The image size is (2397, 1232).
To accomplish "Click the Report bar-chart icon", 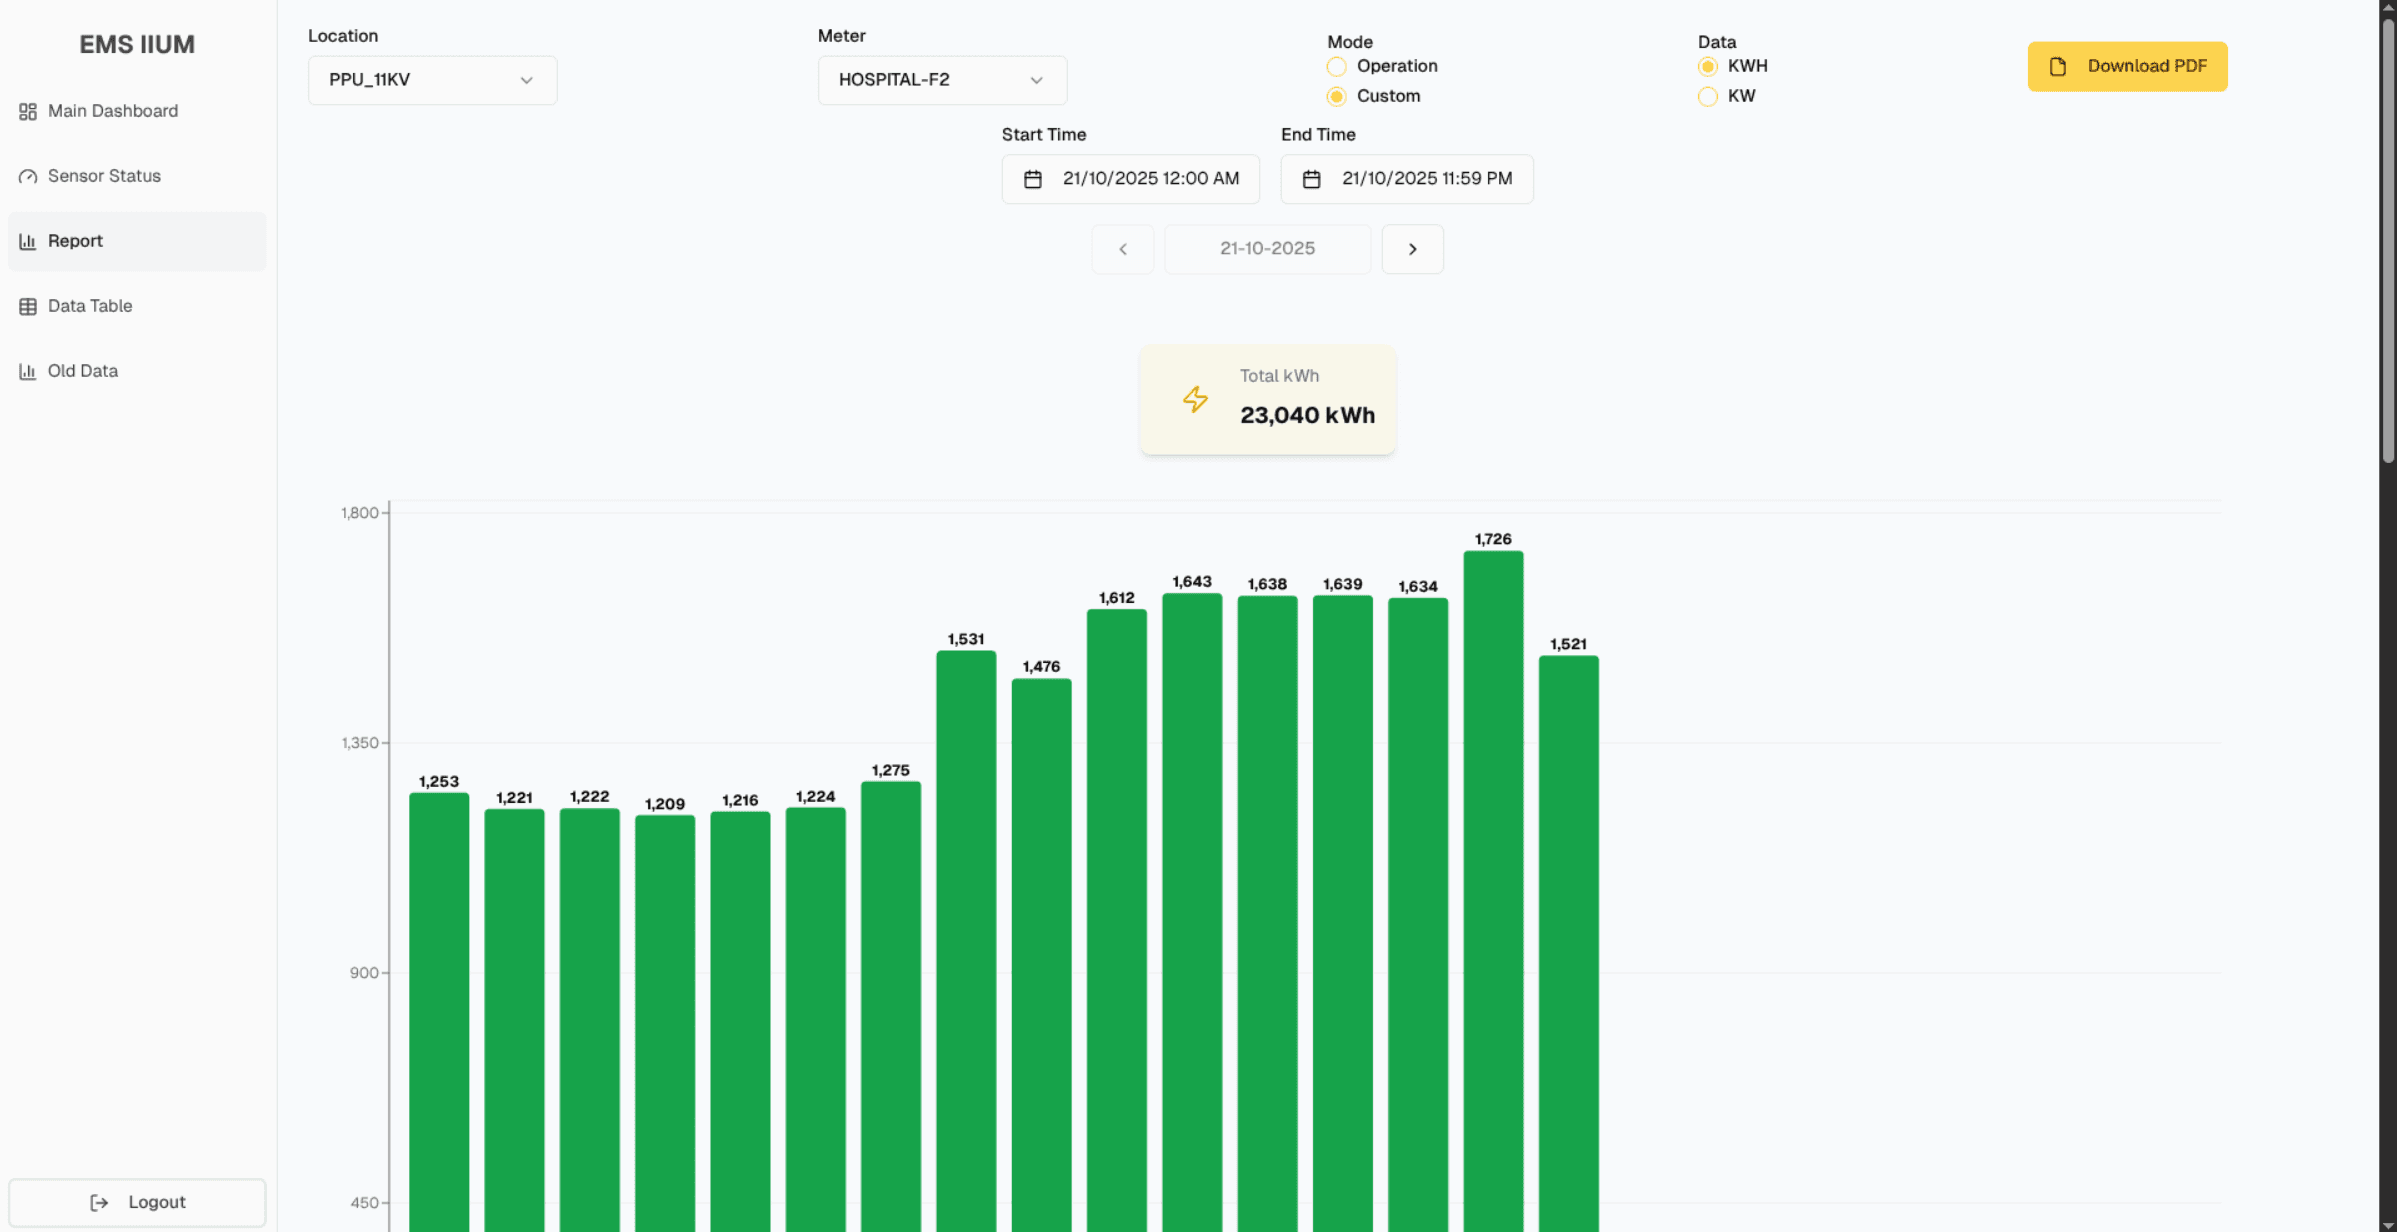I will point(27,241).
